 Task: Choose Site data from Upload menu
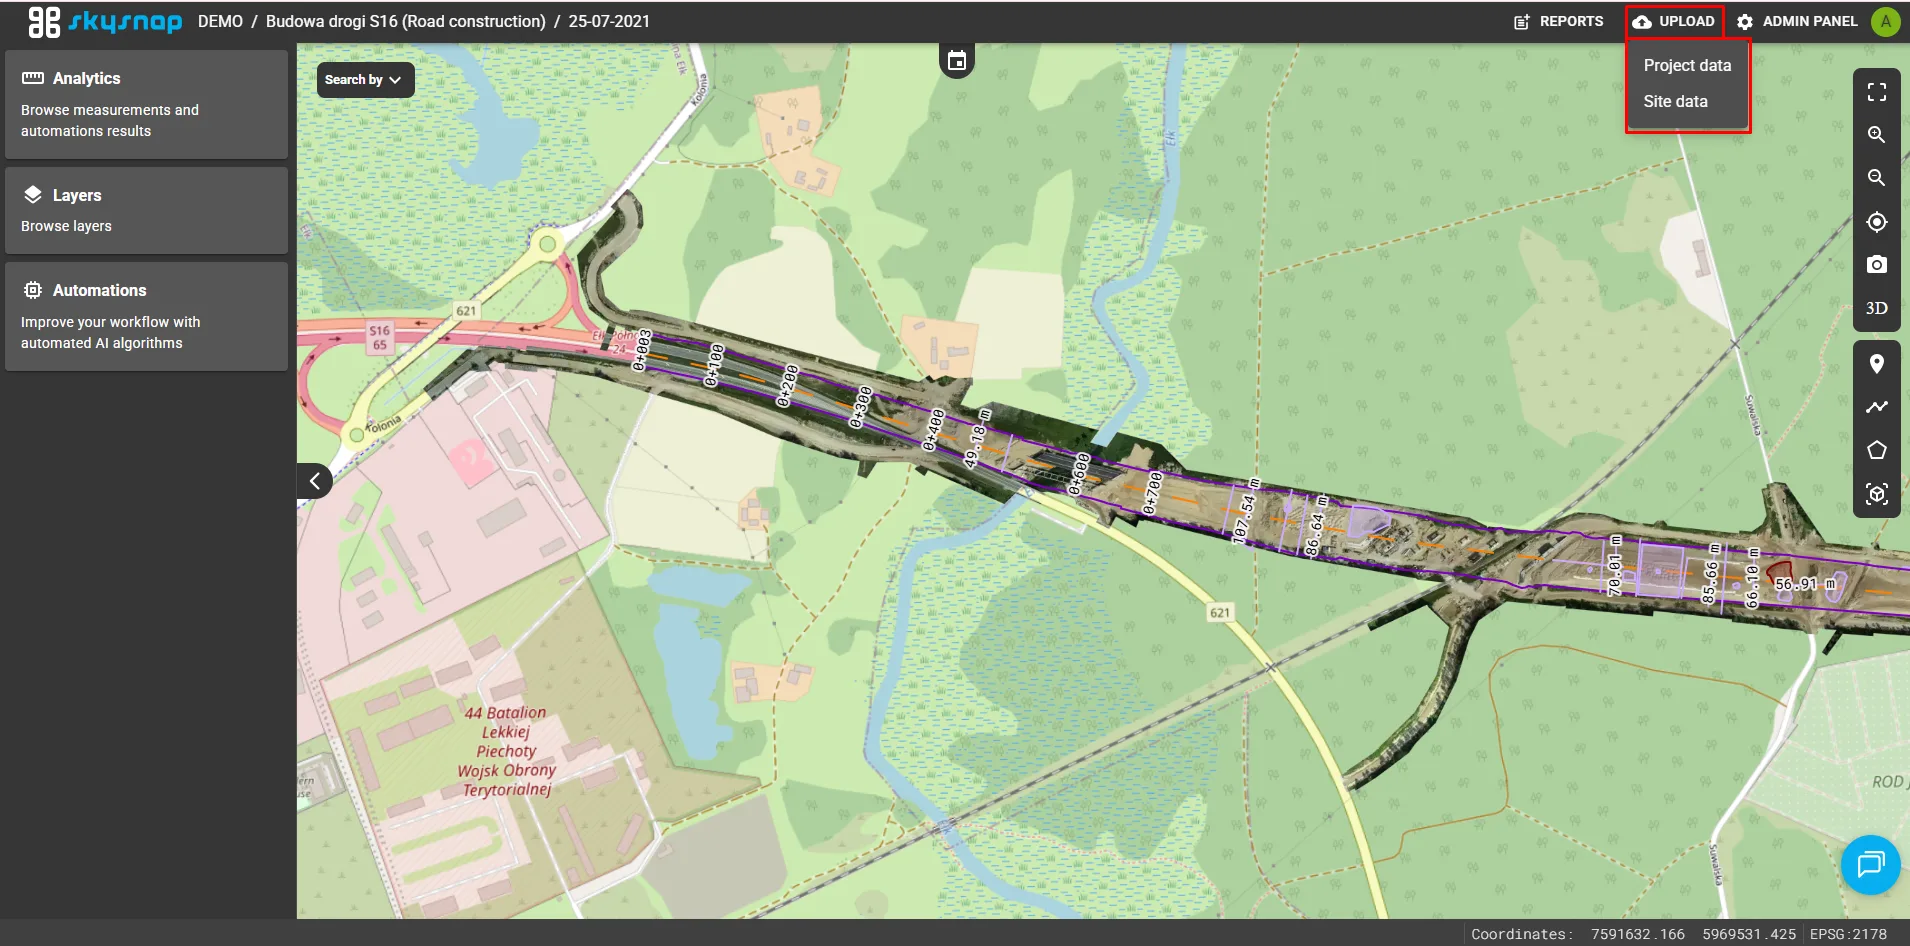tap(1675, 101)
